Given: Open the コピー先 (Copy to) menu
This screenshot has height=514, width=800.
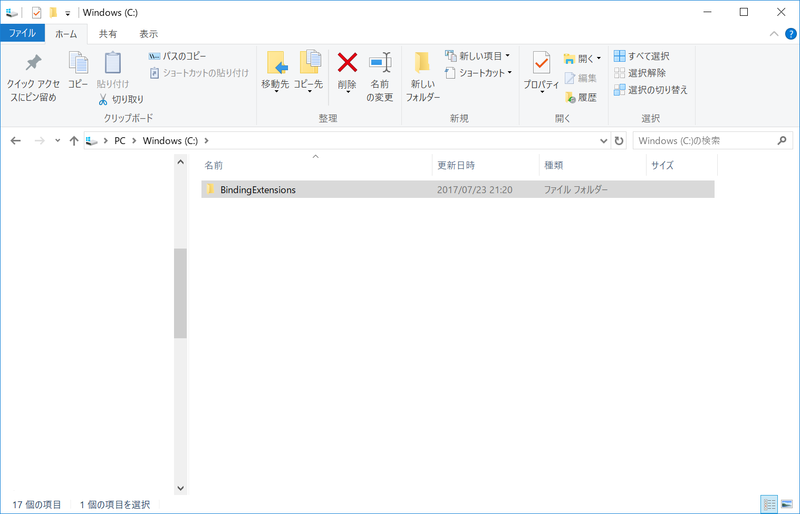Looking at the screenshot, I should click(309, 71).
